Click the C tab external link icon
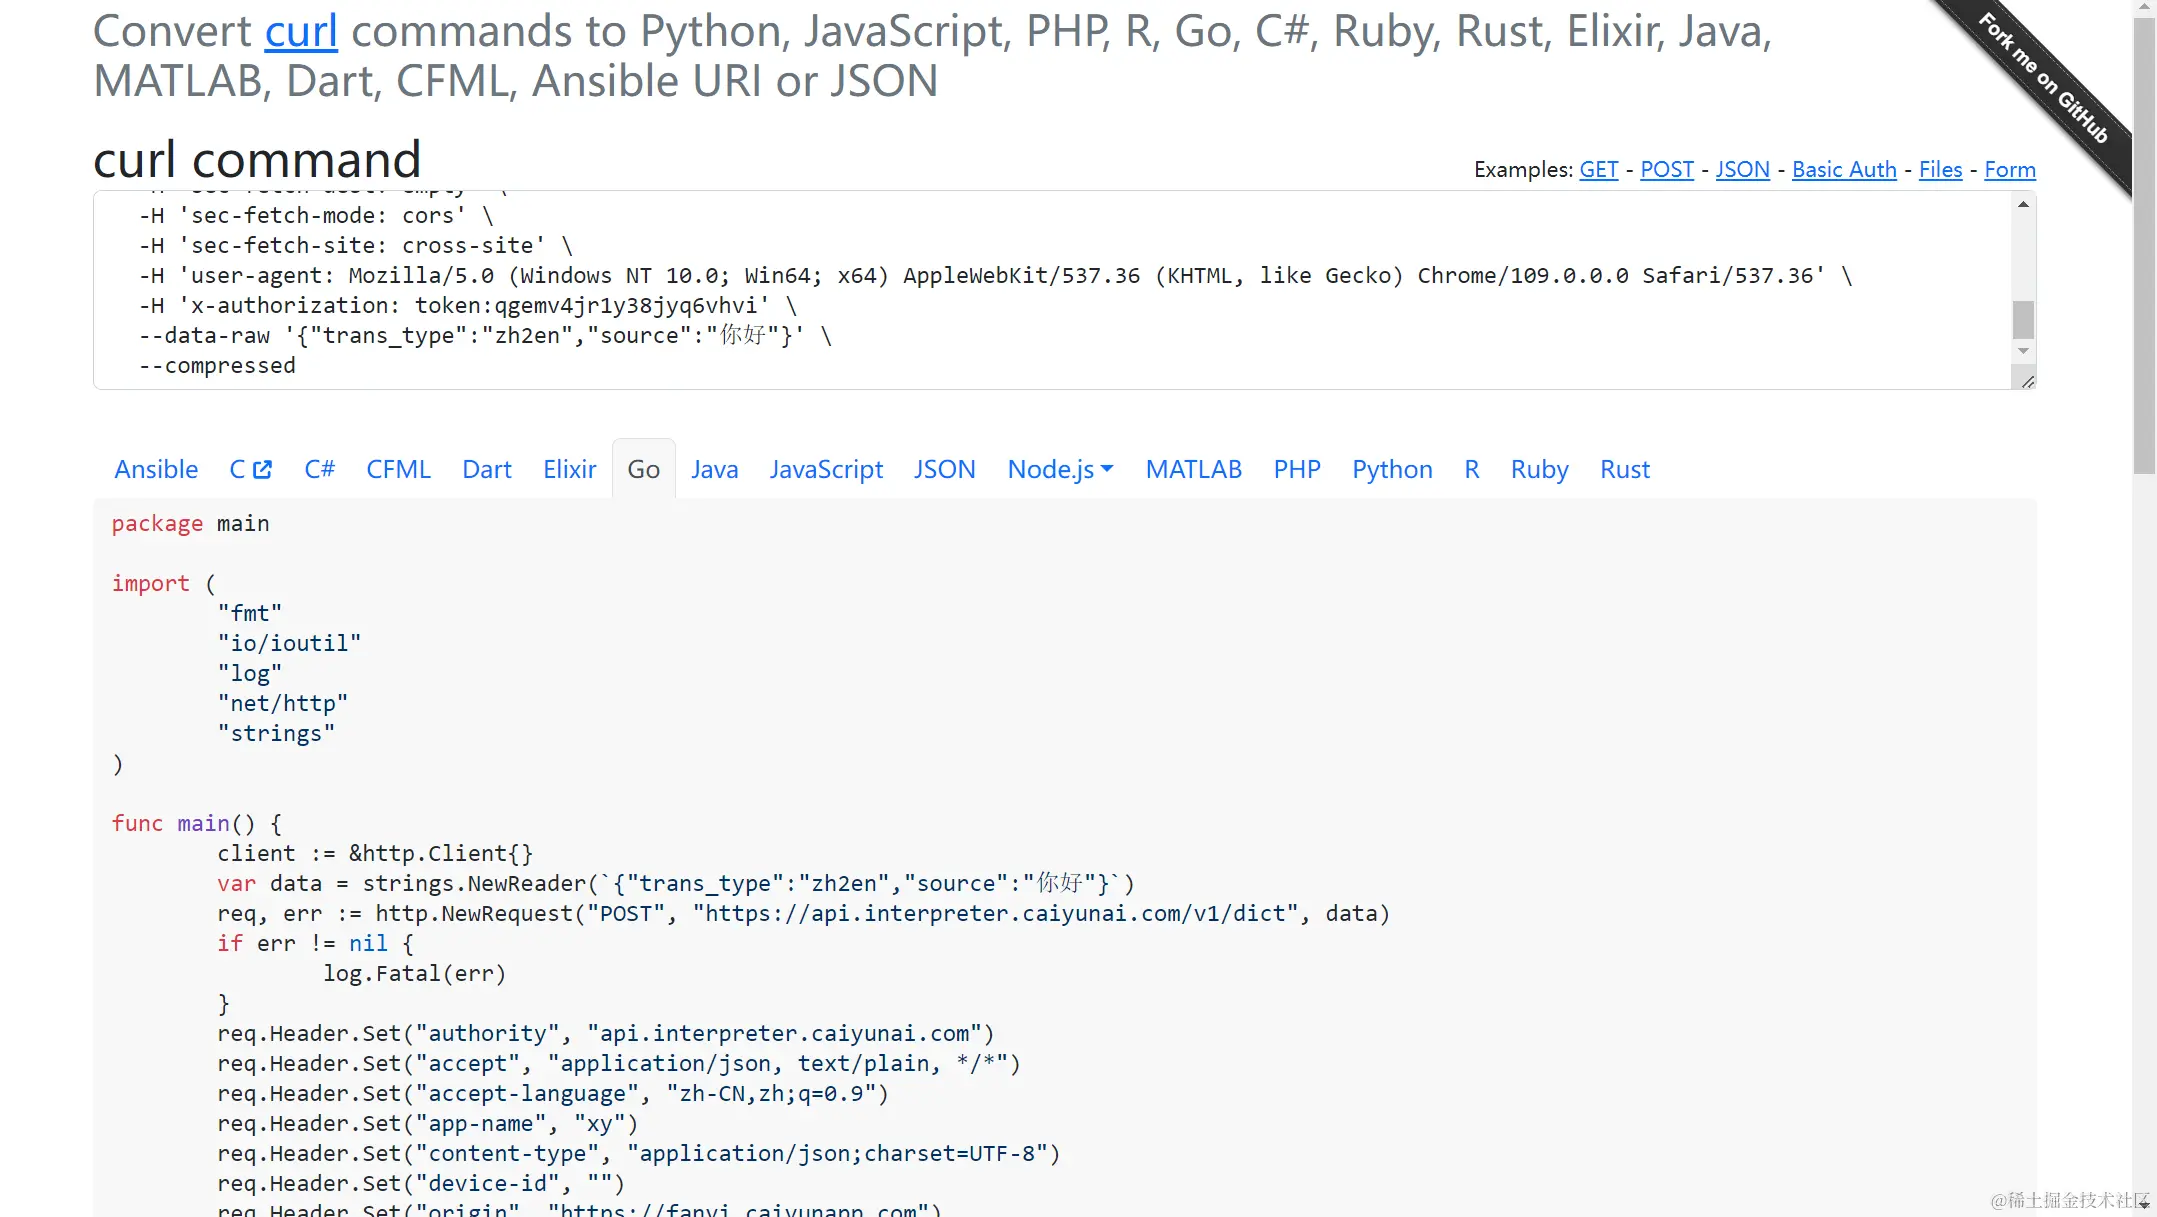 click(x=262, y=469)
